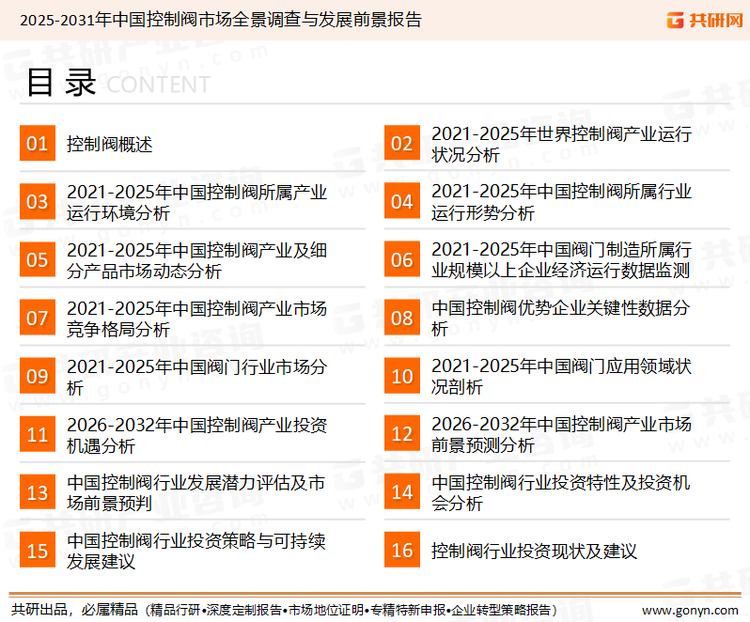Open chapter 中国阀门制造所属行业规模以上企业经济运行数据监测
This screenshot has width=750, height=622.
(x=561, y=260)
